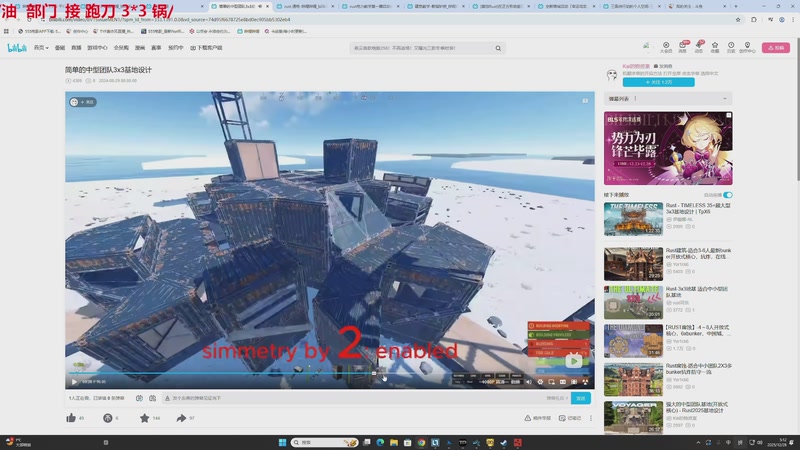The width and height of the screenshot is (800, 450).
Task: Give coins with the coin icon
Action: coord(108,418)
